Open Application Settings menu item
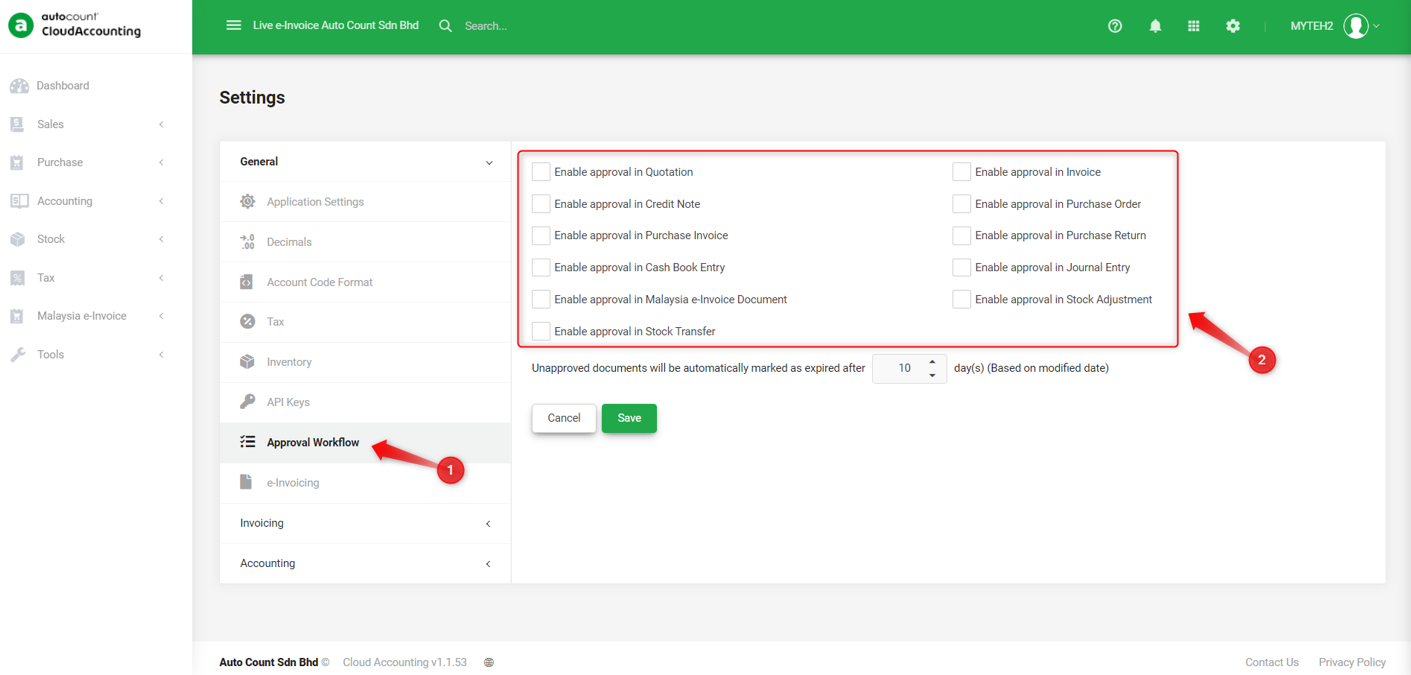Viewport: 1411px width, 675px height. point(365,202)
